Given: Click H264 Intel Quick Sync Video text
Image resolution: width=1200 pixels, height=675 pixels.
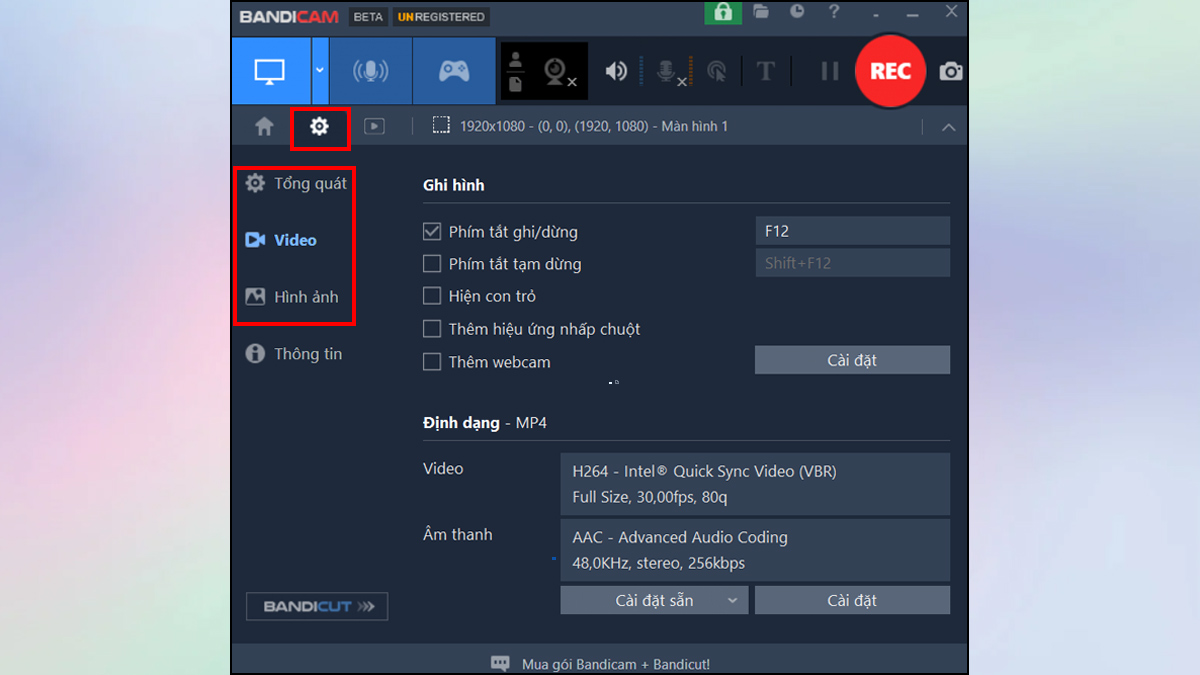Looking at the screenshot, I should tap(704, 471).
